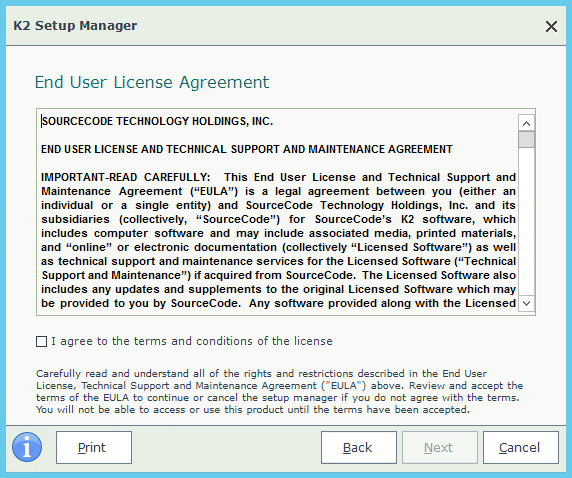Viewport: 572px width, 478px height.
Task: Click the EULA scrollbar thumb
Action: tap(526, 140)
